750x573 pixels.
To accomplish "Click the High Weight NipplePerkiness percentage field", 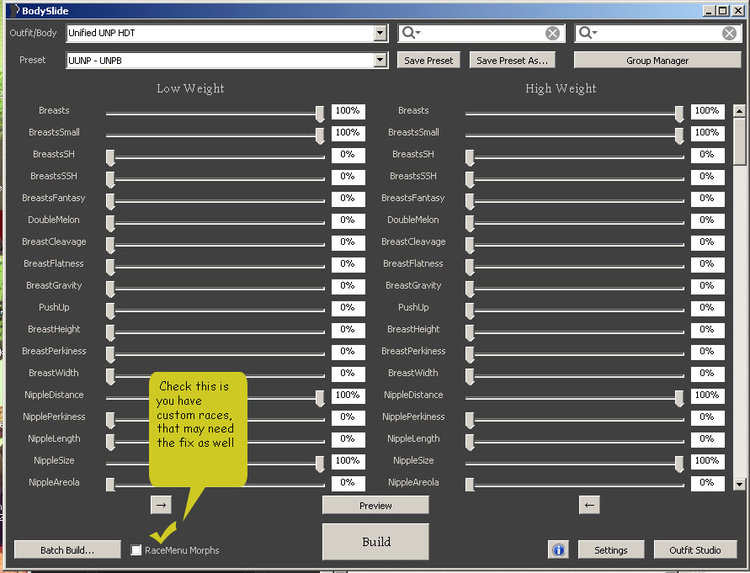I will 707,418.
